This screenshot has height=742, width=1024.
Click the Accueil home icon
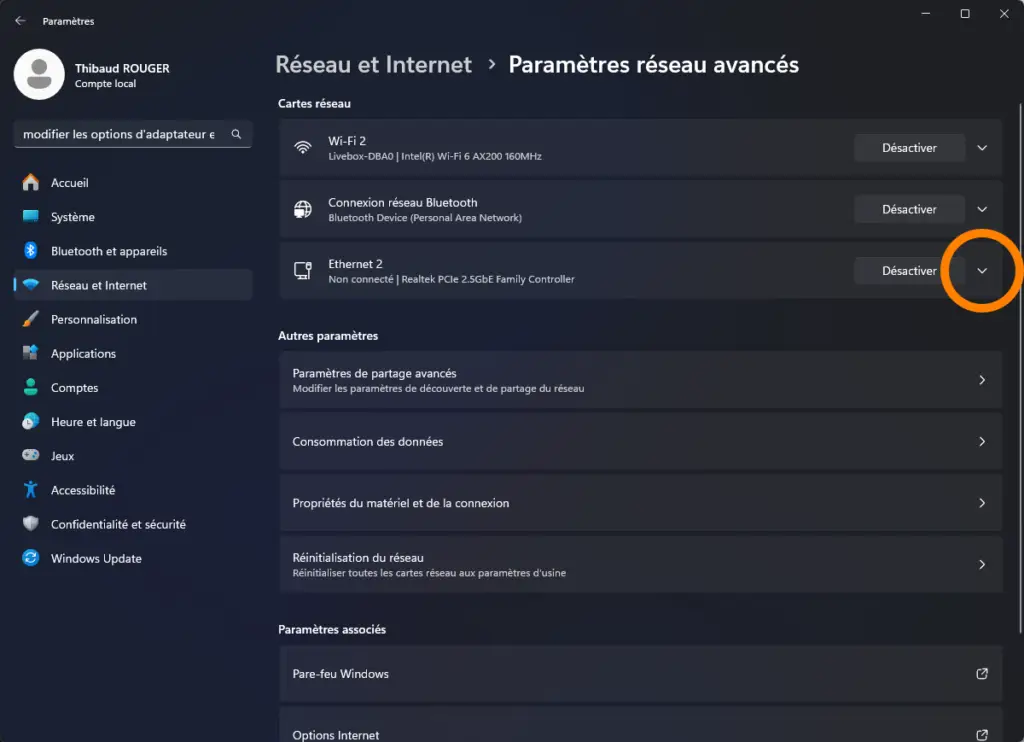31,182
